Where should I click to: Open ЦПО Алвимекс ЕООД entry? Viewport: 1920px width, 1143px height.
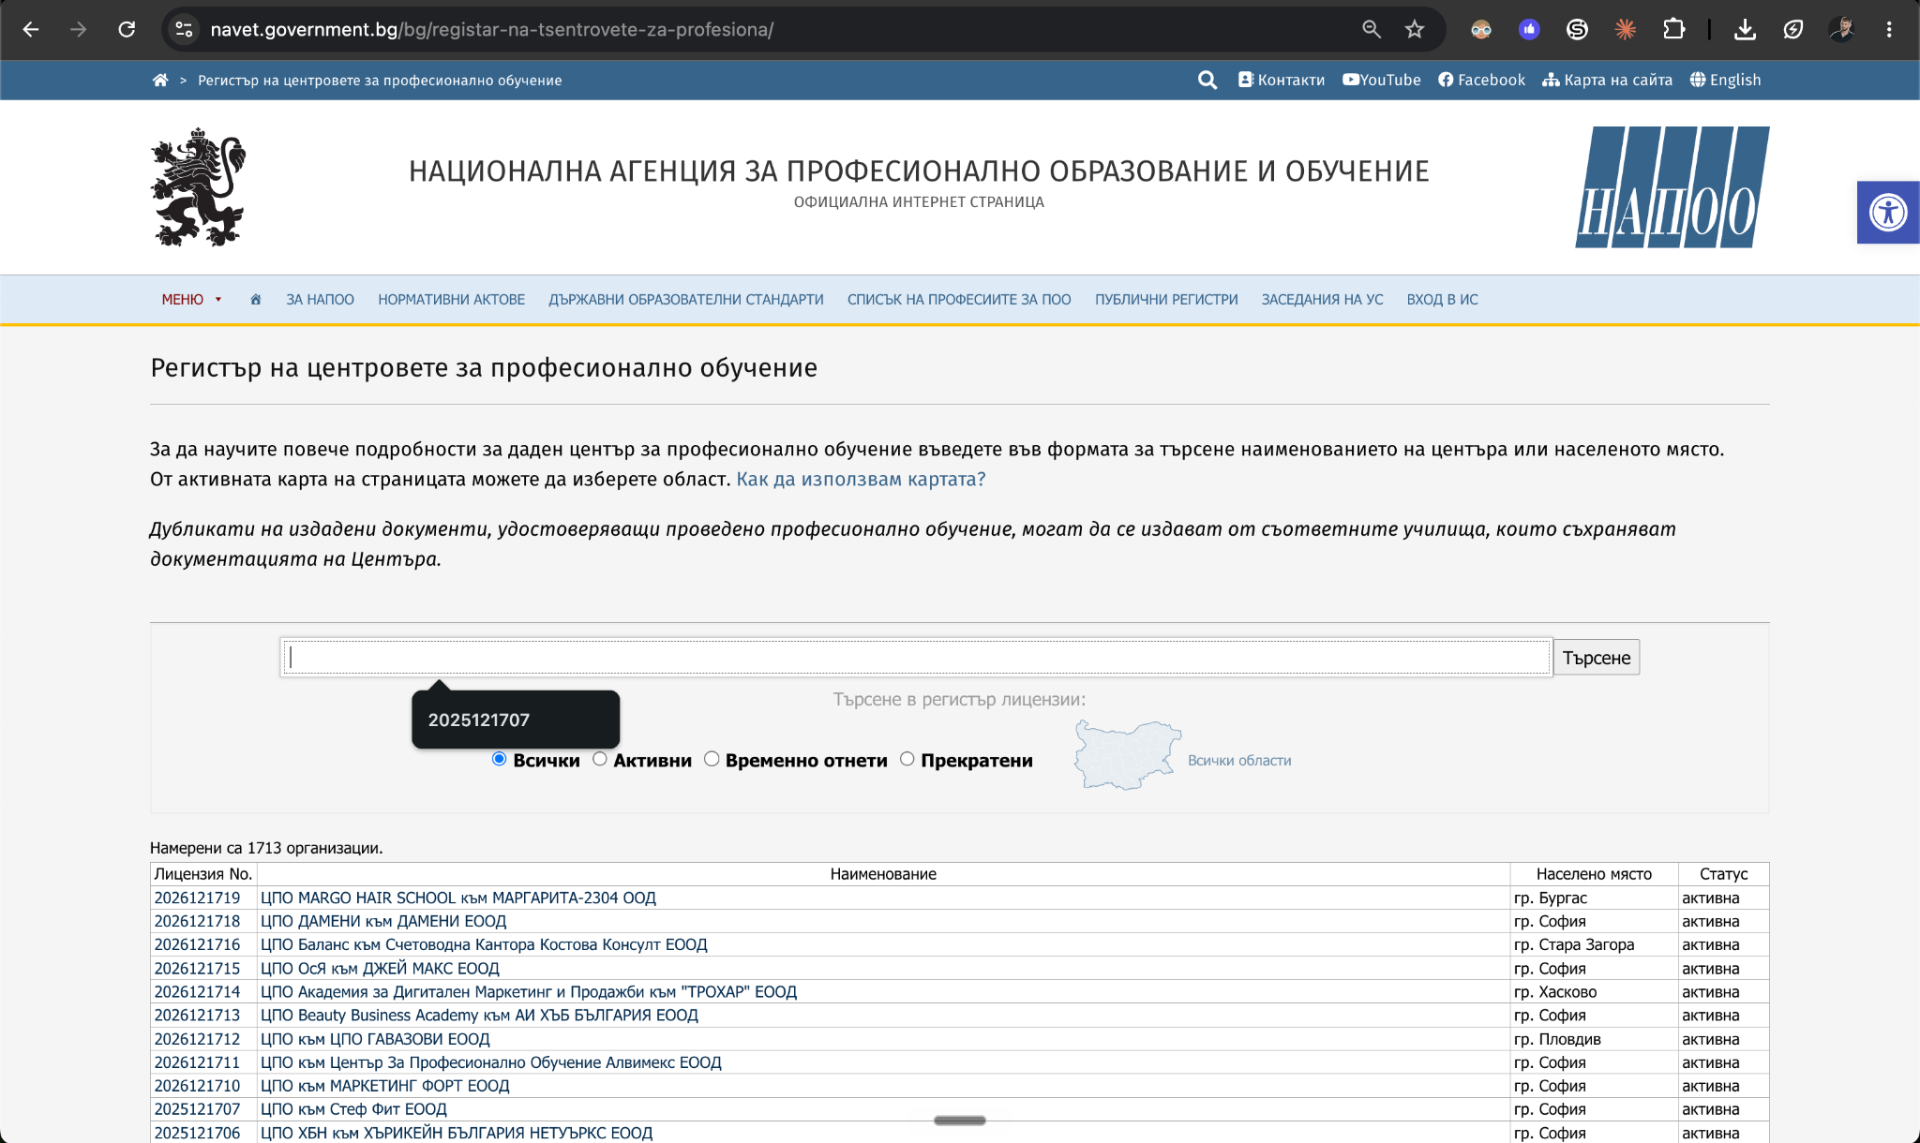490,1062
